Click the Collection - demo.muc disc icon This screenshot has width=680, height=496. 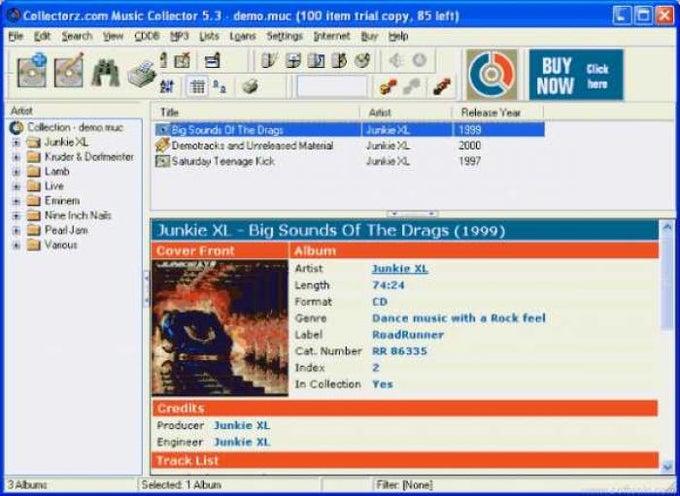click(16, 127)
